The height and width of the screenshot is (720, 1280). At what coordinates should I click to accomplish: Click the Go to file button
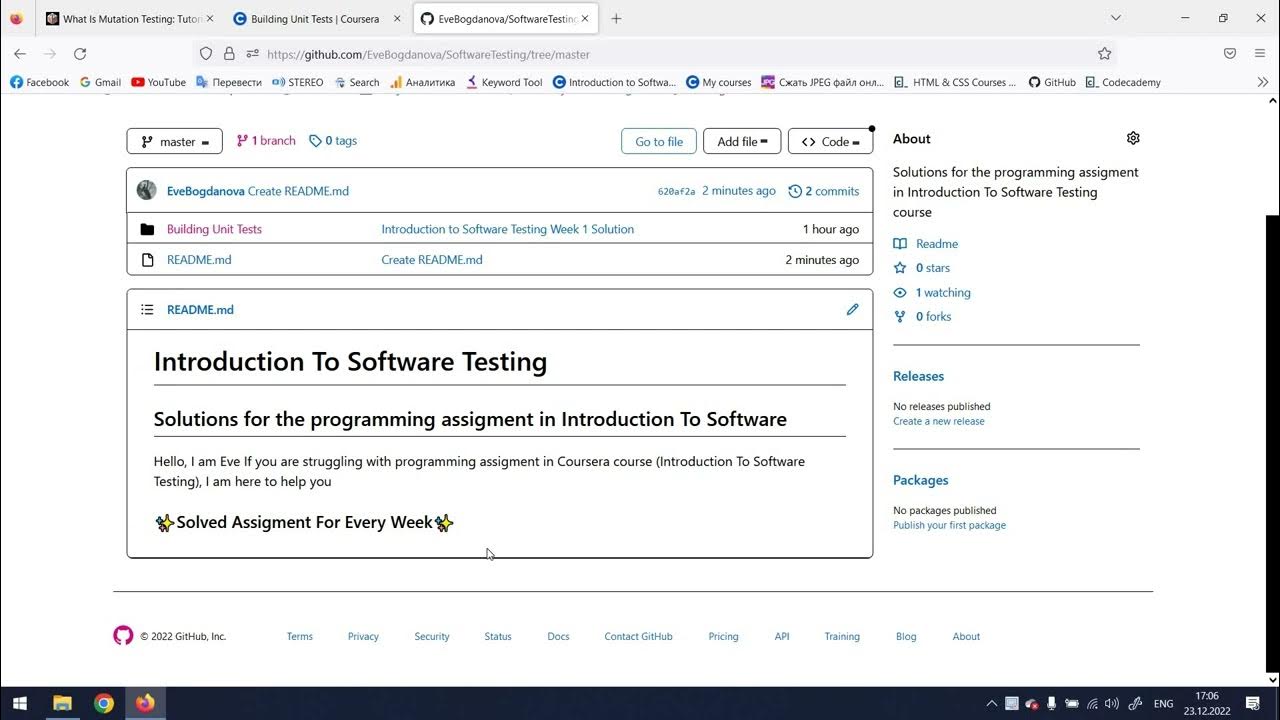[659, 141]
